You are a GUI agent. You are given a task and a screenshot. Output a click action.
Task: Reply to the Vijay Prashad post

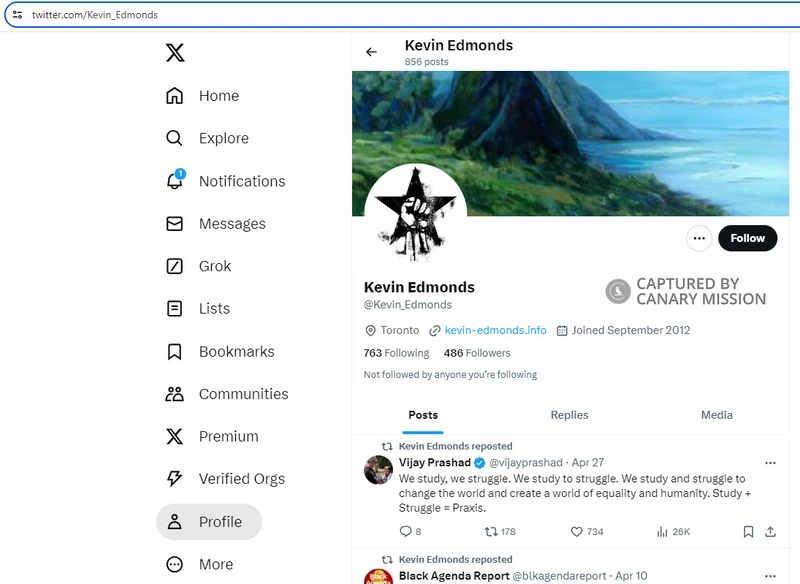(411, 531)
